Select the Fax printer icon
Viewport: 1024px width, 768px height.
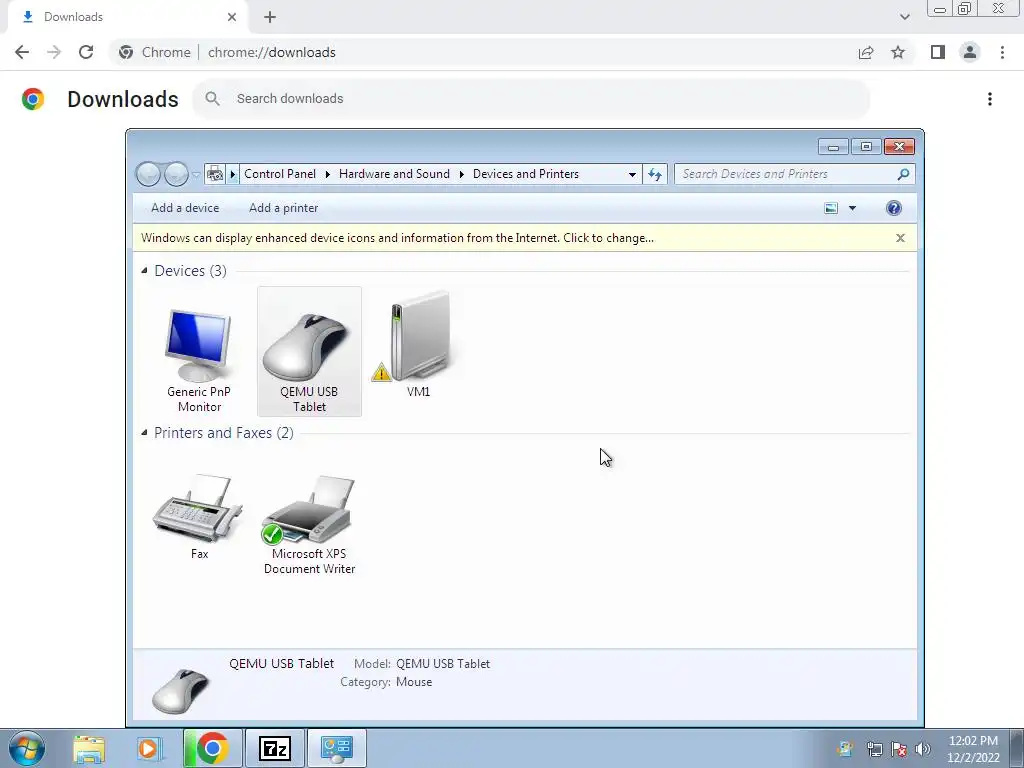(199, 516)
